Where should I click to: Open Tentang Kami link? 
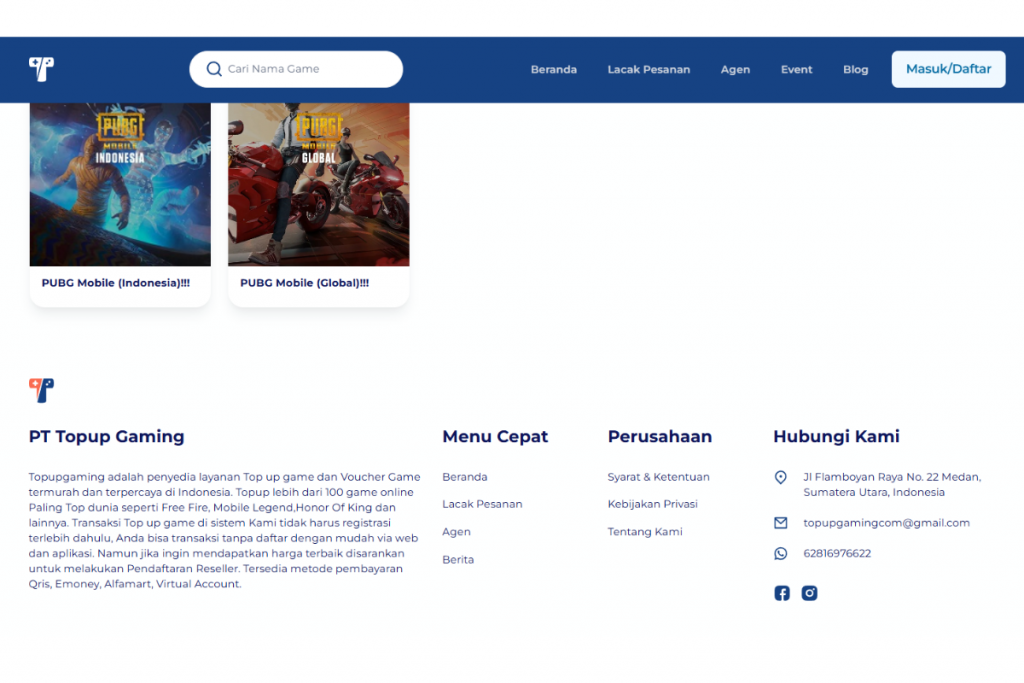pyautogui.click(x=645, y=532)
